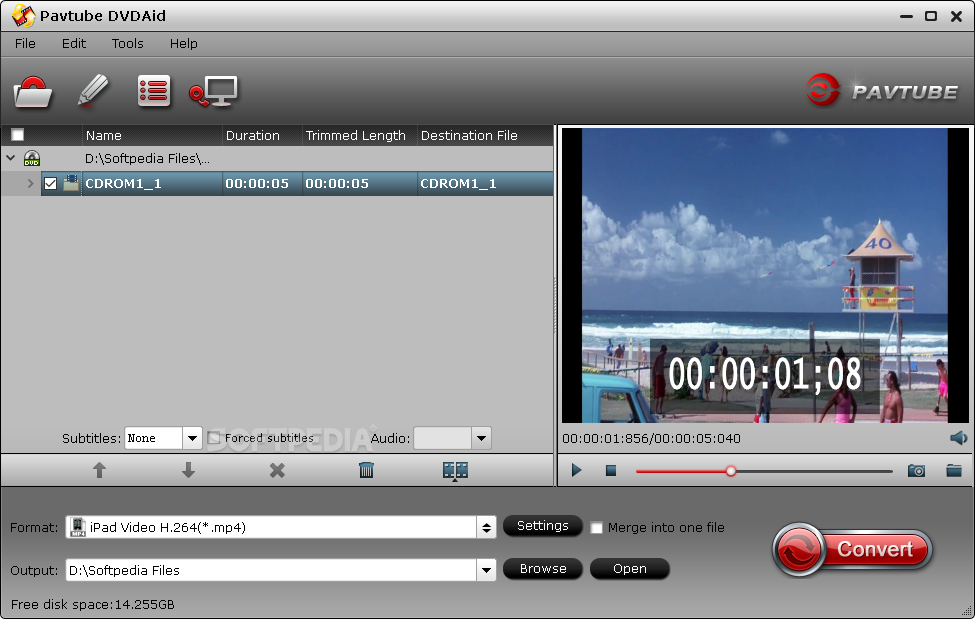
Task: Move the selected item up
Action: coord(99,470)
